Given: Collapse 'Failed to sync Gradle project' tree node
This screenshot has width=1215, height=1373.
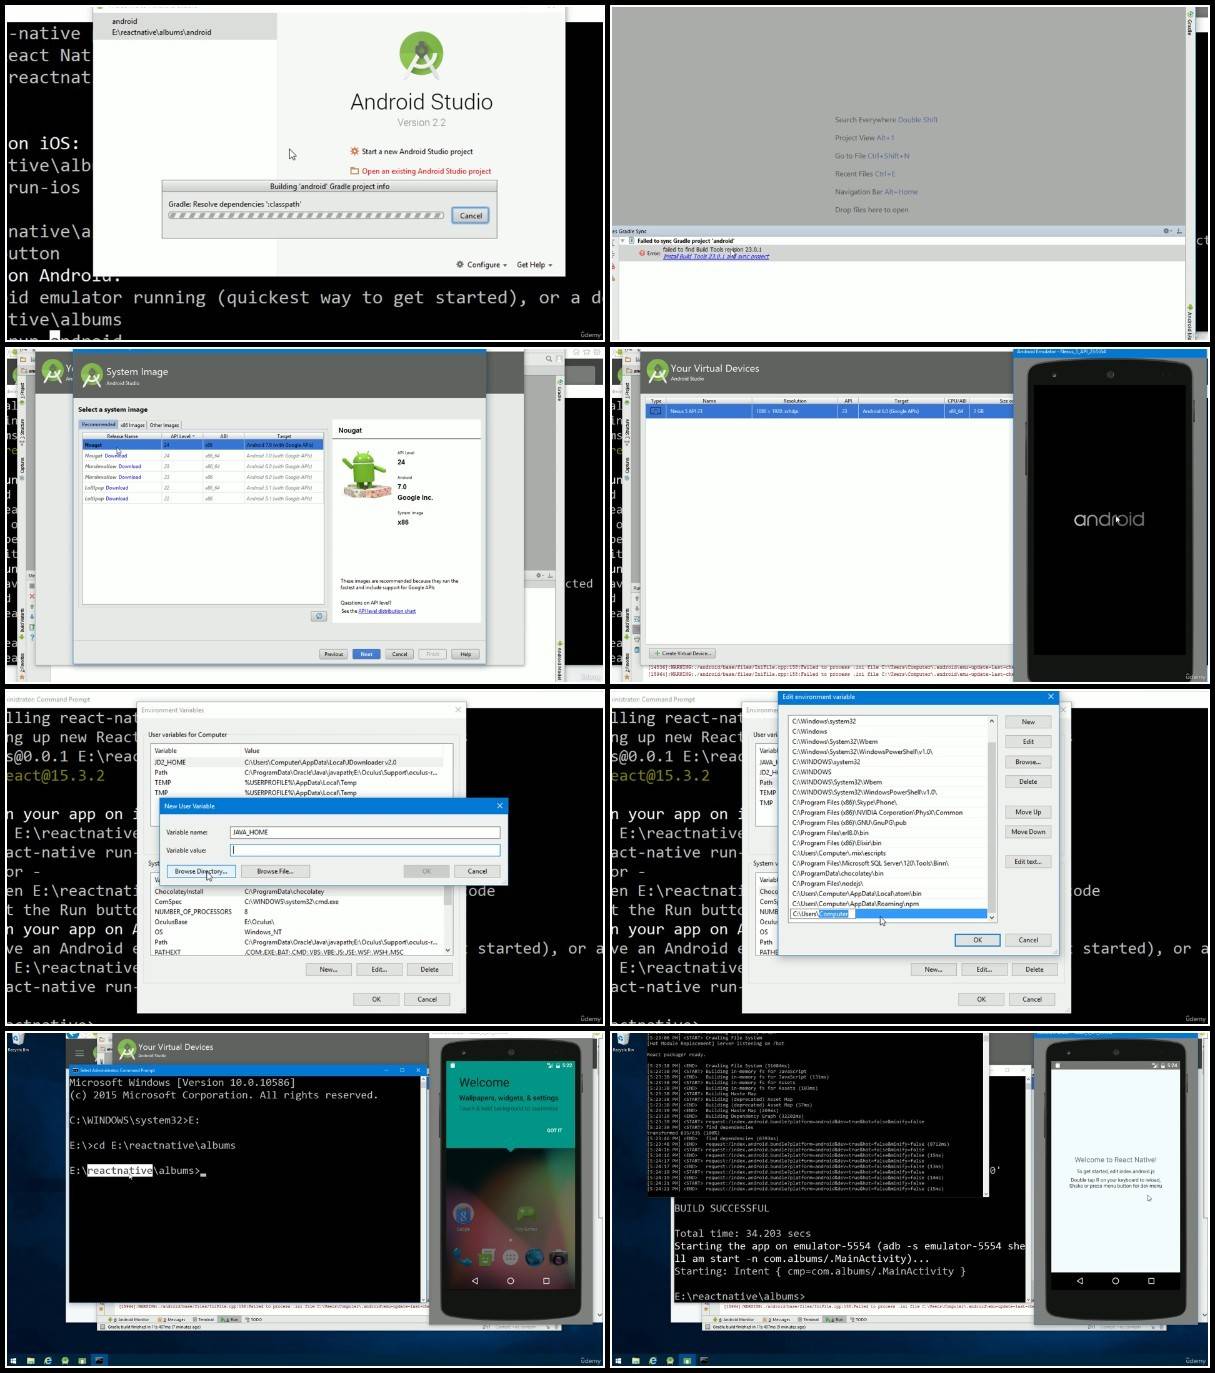Looking at the screenshot, I should point(622,241).
